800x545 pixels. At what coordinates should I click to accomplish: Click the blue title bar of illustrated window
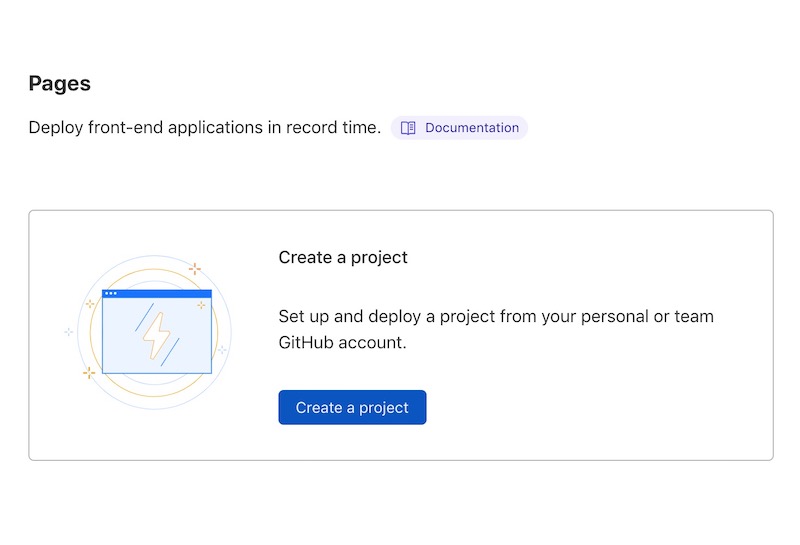(157, 293)
